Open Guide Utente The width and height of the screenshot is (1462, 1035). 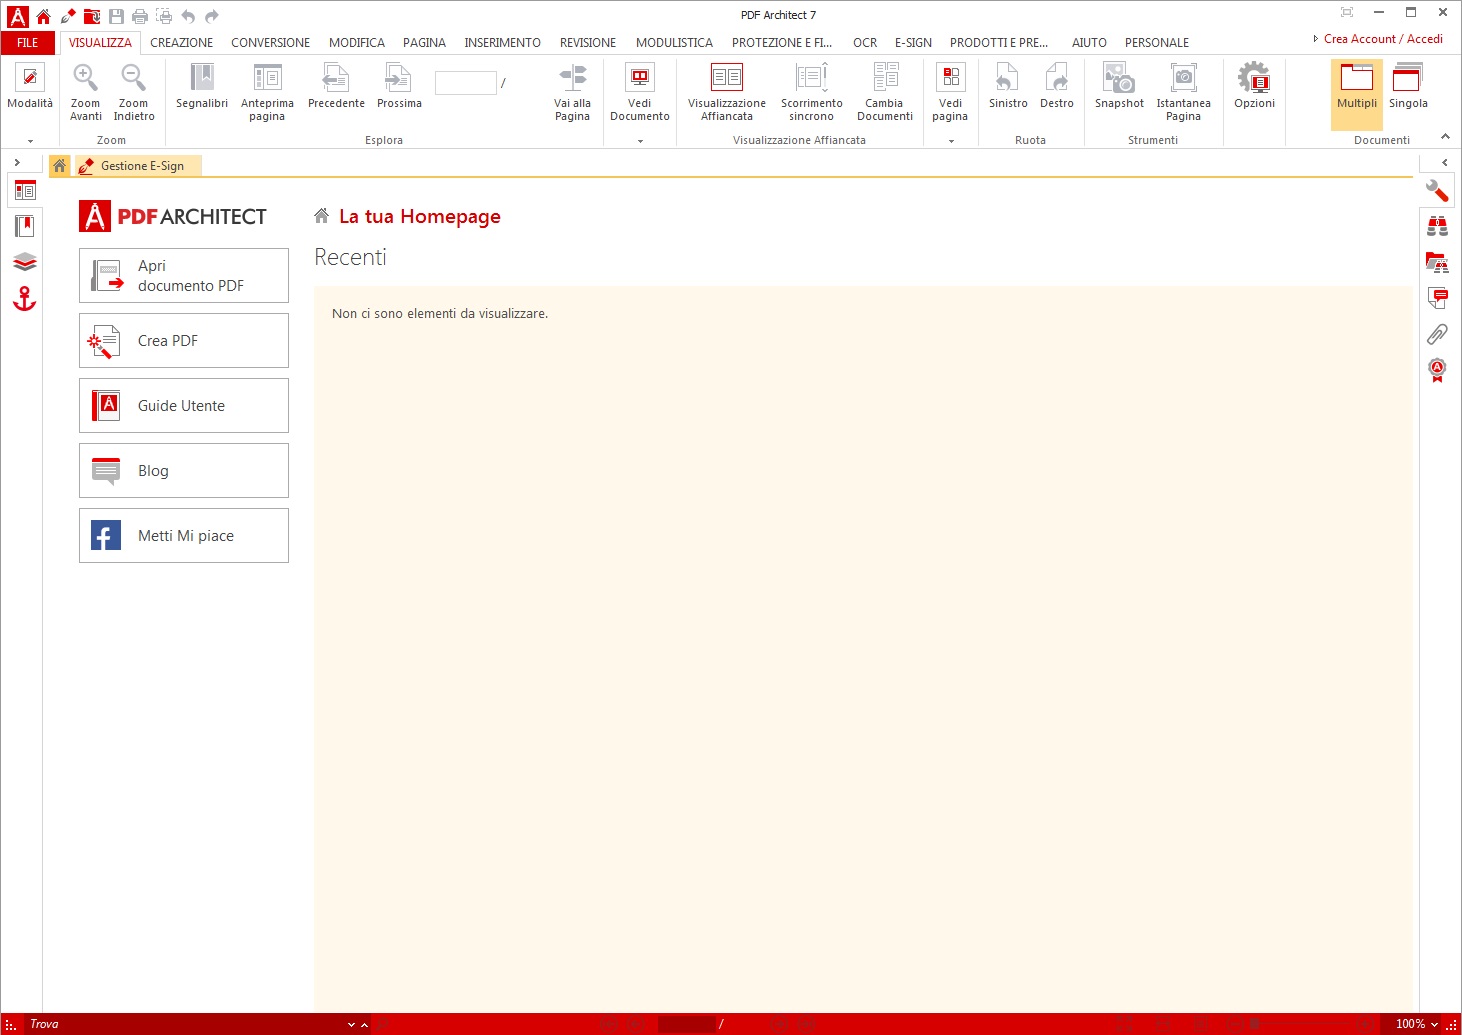(184, 406)
